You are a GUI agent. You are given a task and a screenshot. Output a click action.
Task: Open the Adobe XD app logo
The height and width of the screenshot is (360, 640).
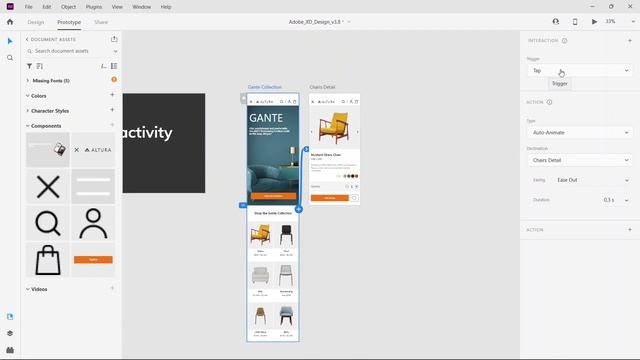click(10, 7)
